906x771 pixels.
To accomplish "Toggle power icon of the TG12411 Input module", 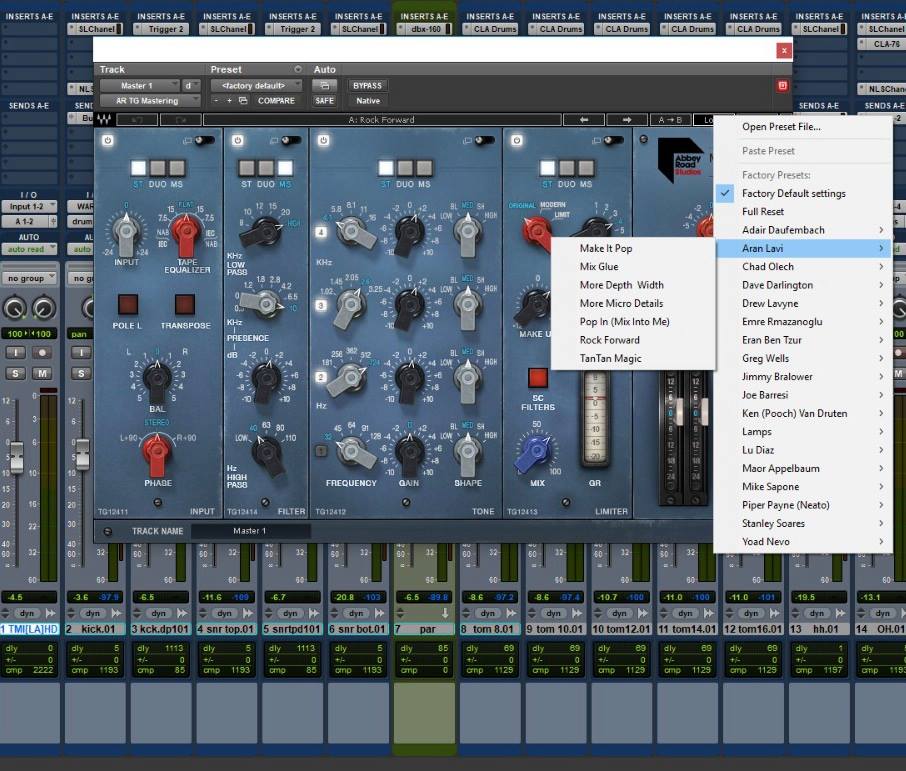I will (x=107, y=140).
